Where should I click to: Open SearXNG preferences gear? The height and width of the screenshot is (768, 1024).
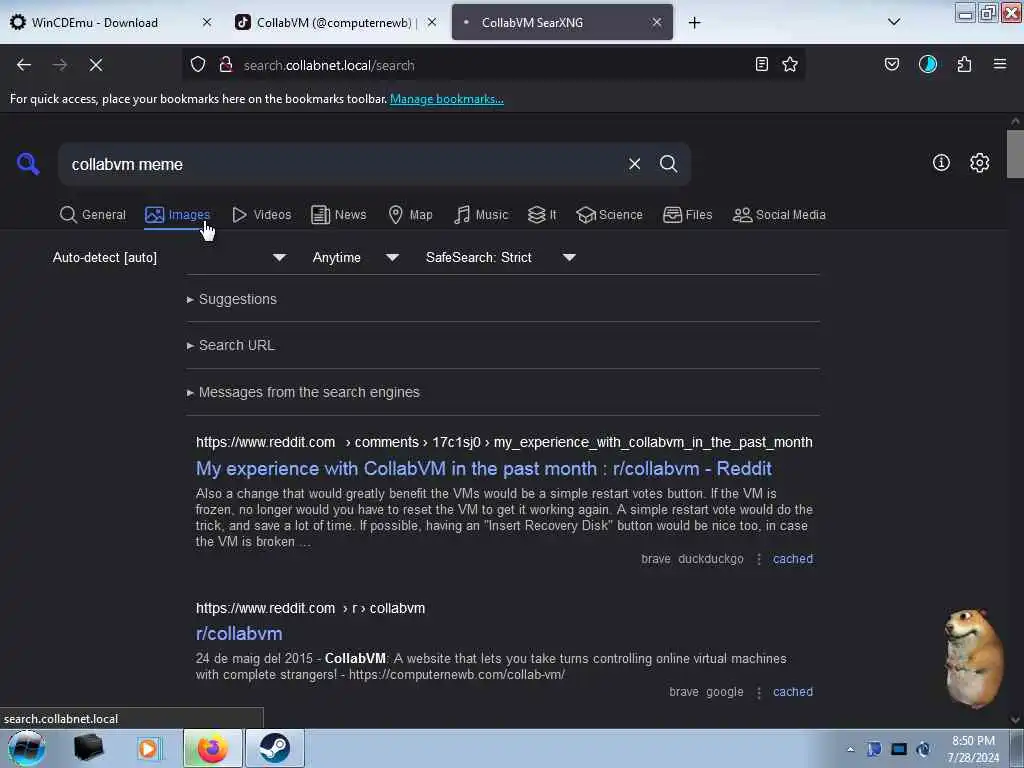pos(979,163)
